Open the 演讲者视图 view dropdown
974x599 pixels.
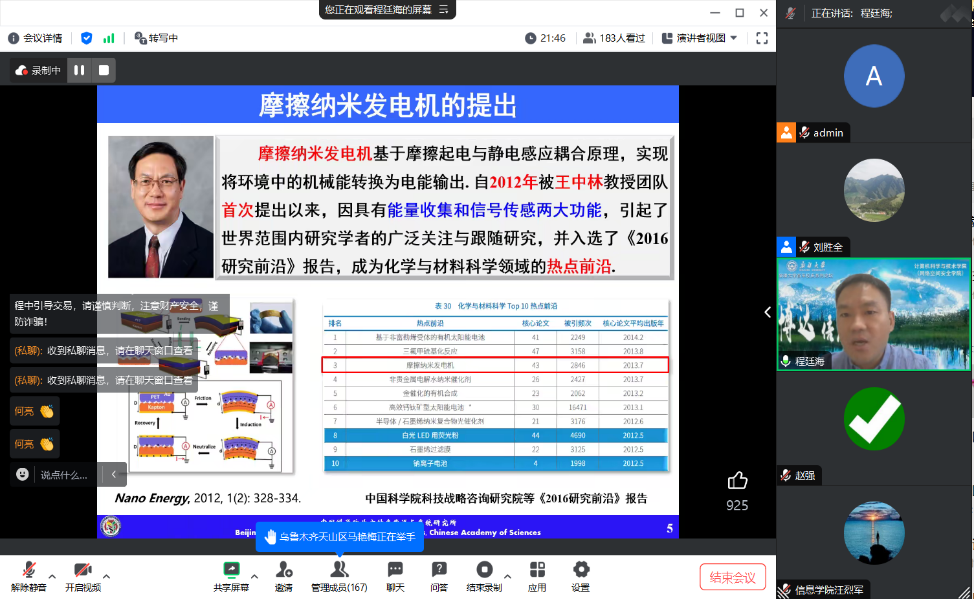coord(706,38)
